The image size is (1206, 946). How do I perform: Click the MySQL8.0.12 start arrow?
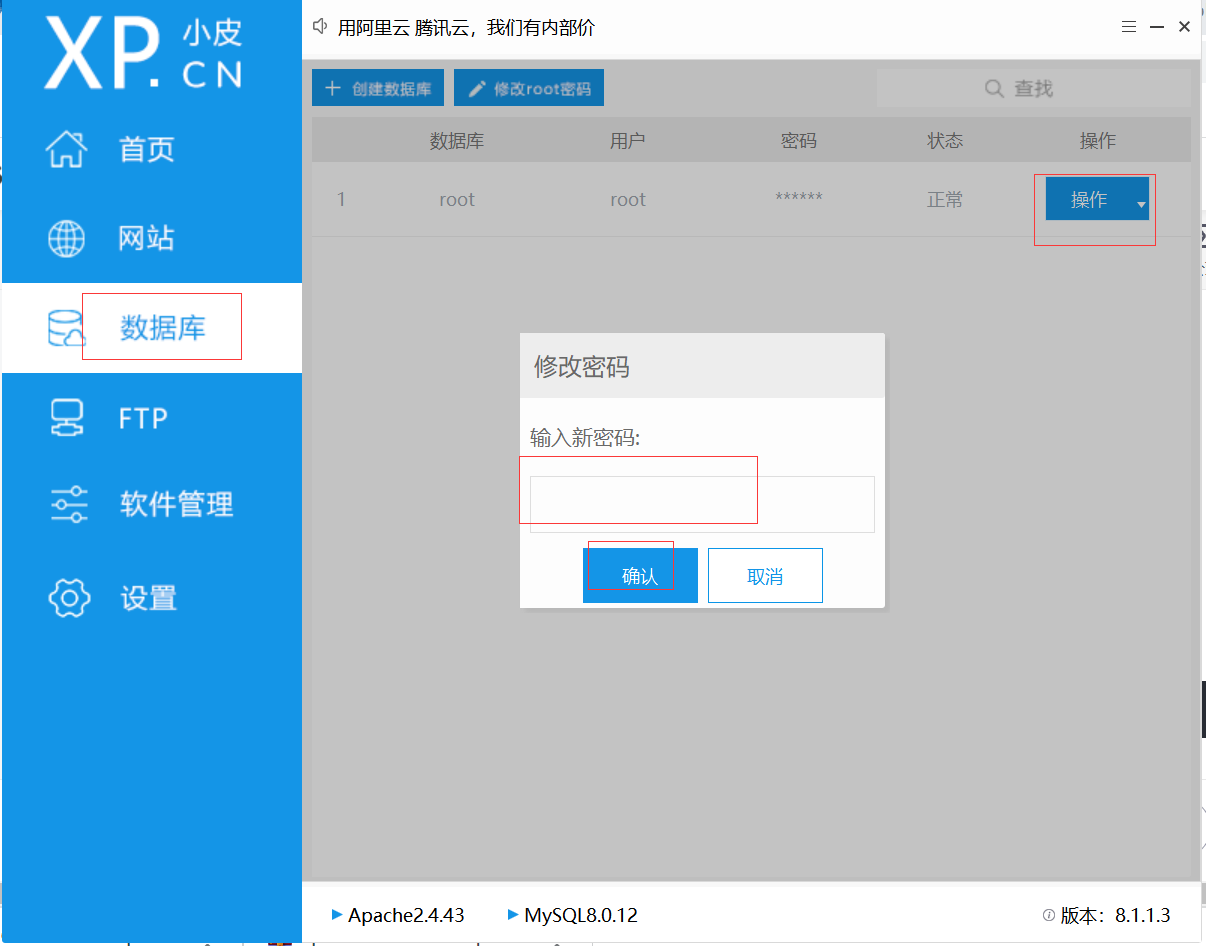(513, 915)
